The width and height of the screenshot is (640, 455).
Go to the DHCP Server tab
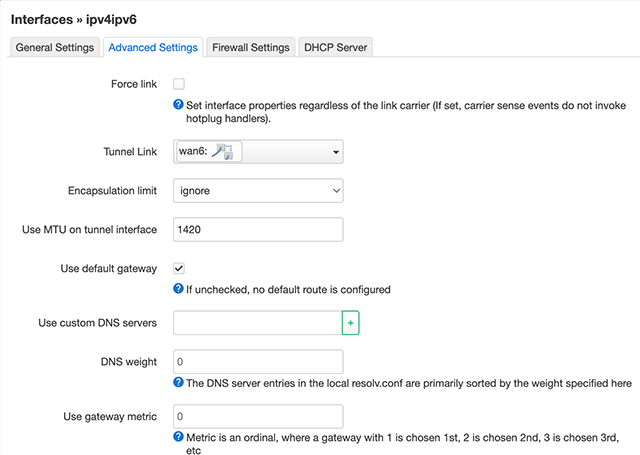pyautogui.click(x=336, y=47)
